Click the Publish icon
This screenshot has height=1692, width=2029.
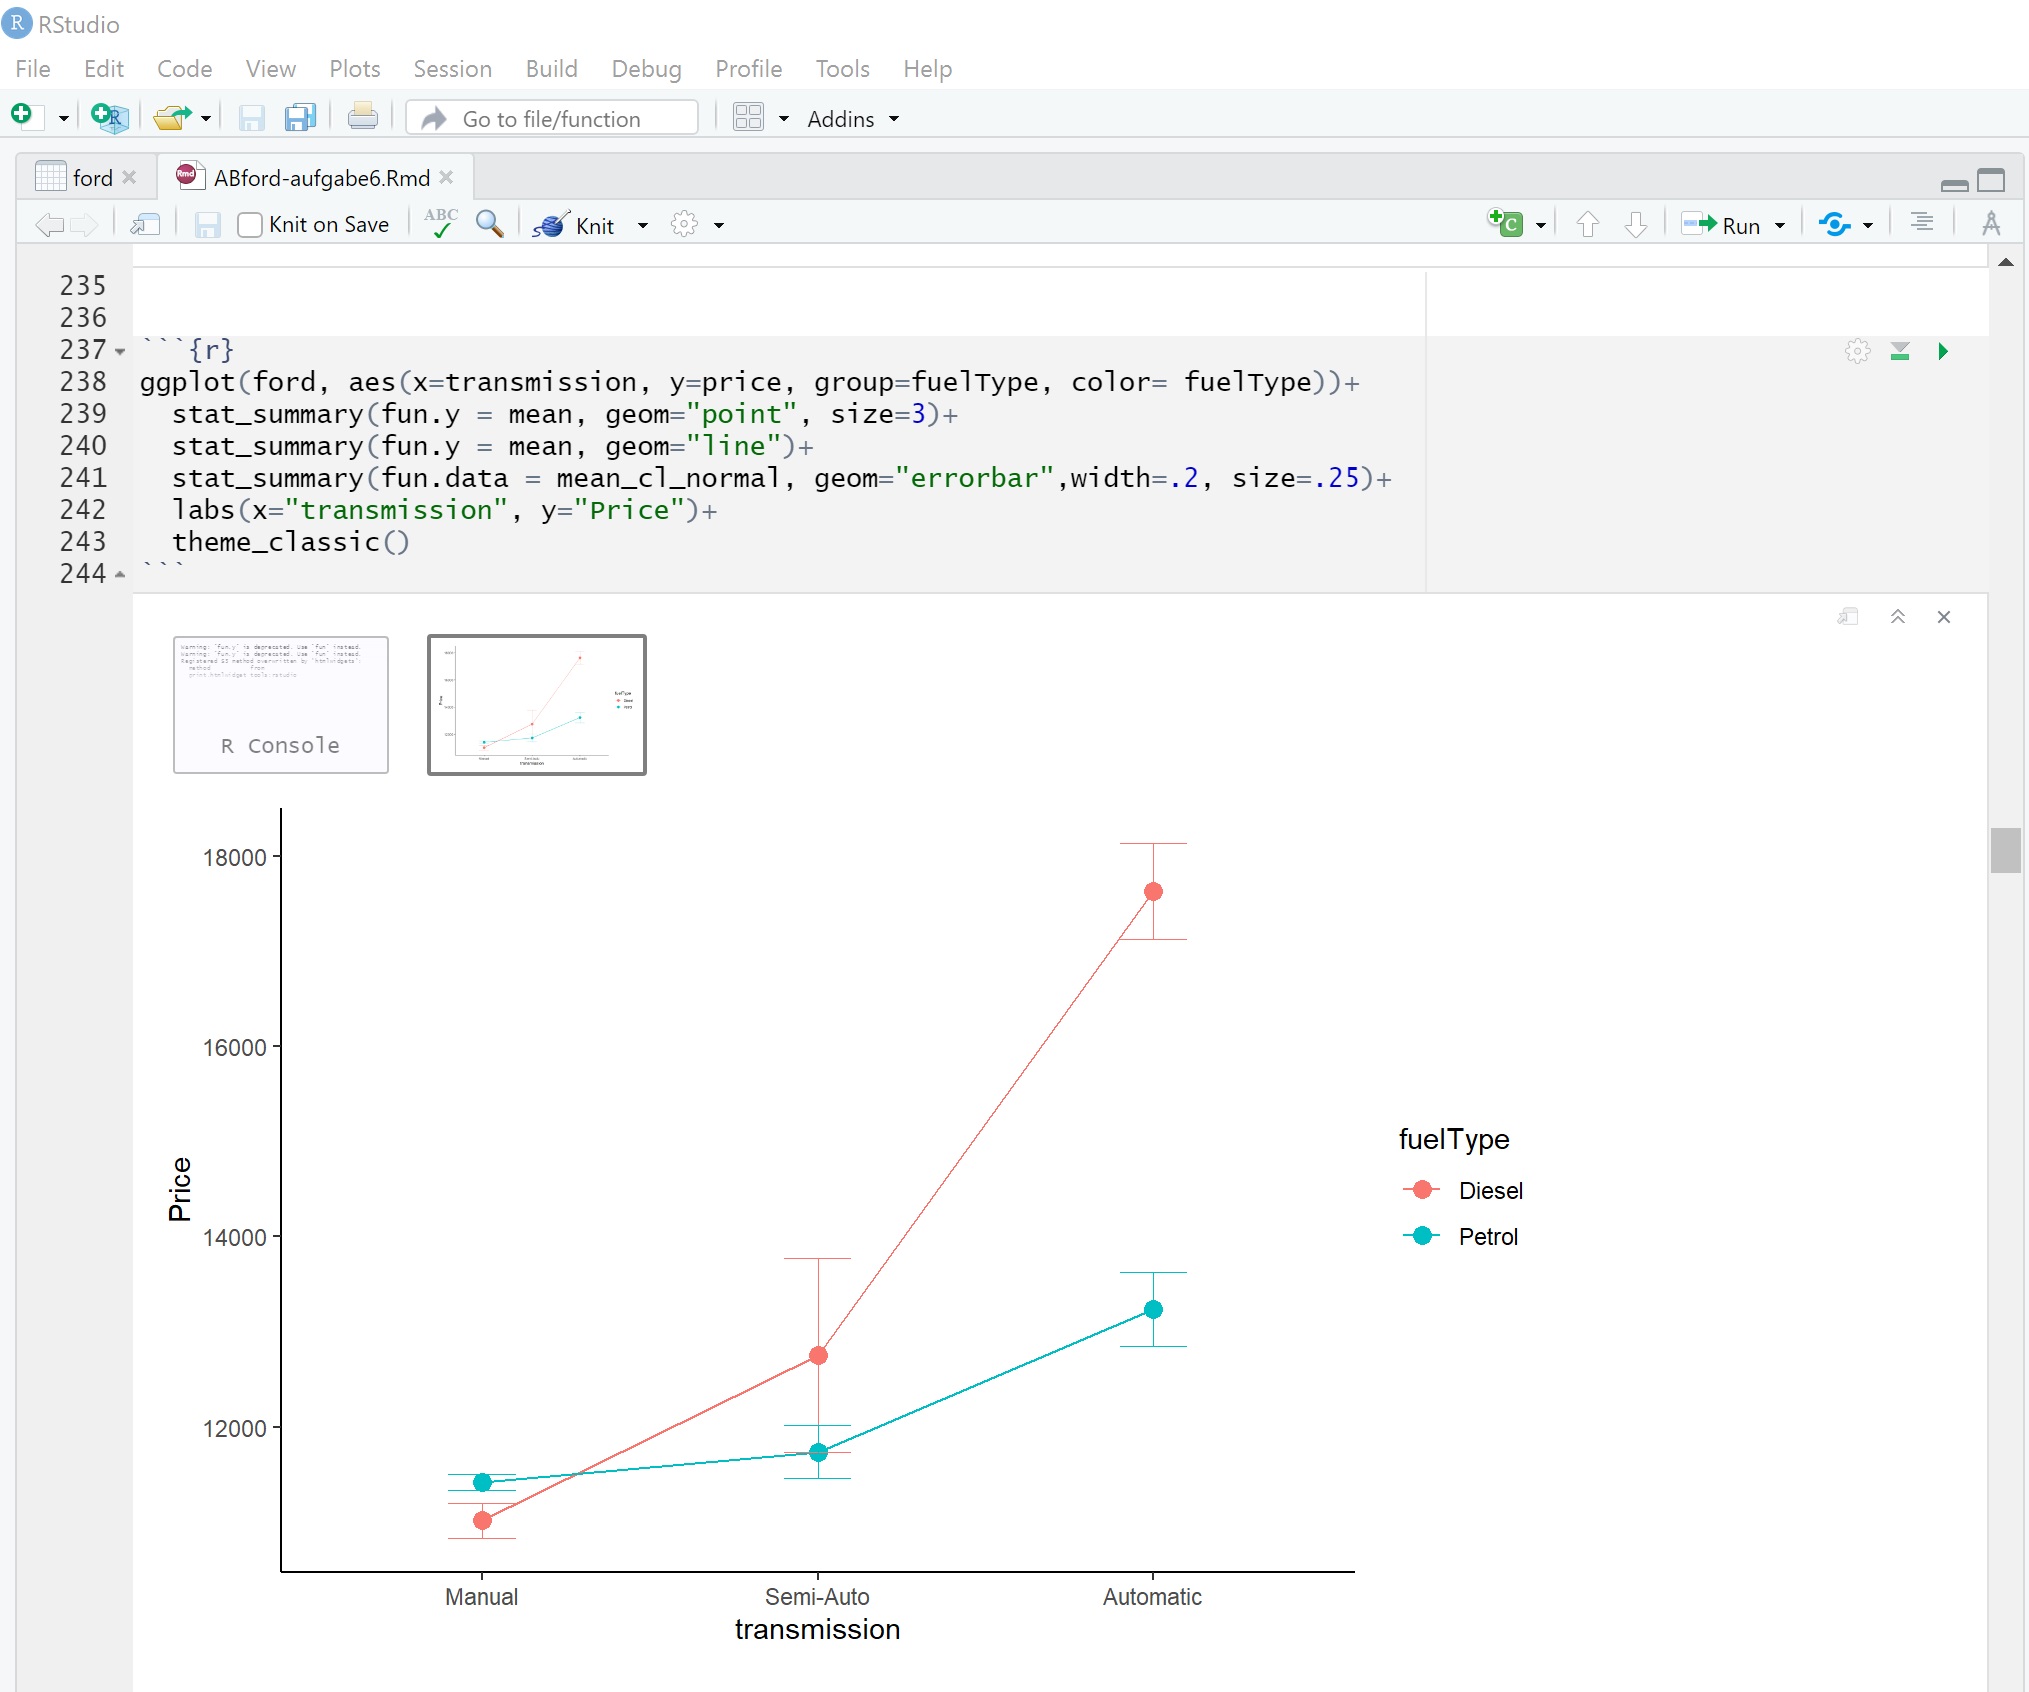point(1834,224)
